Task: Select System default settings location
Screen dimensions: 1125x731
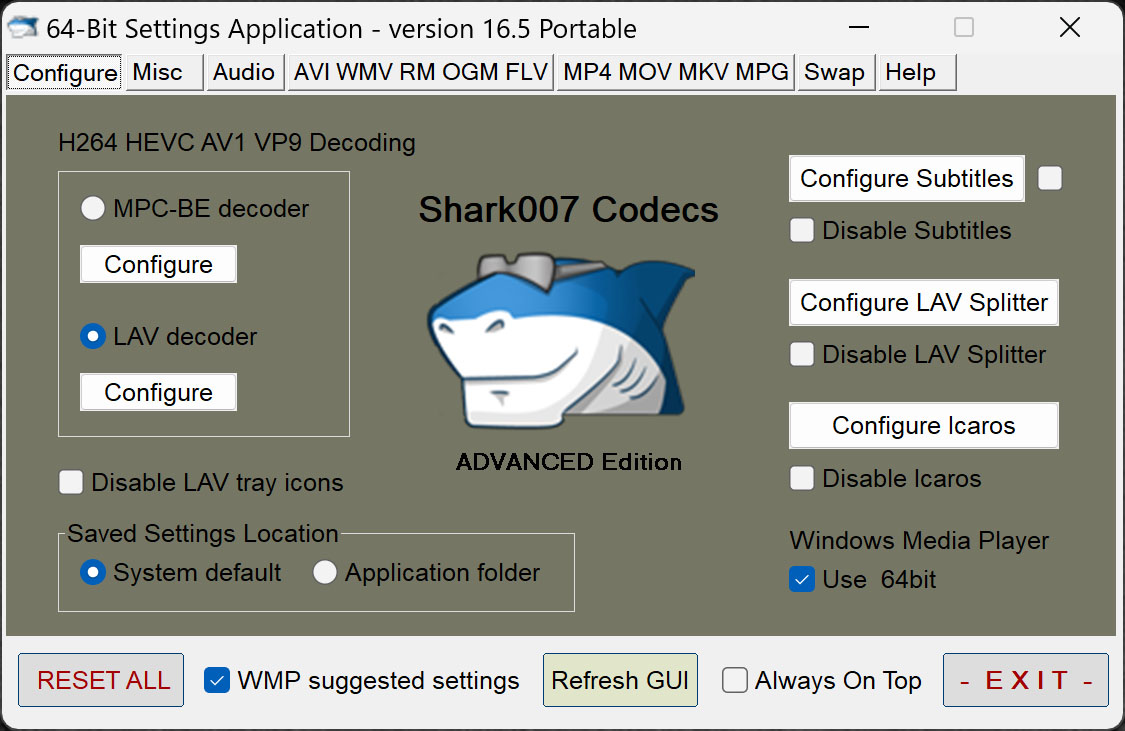Action: (93, 573)
